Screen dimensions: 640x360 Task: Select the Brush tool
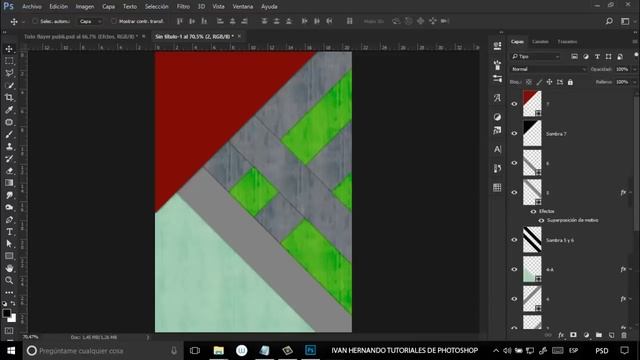tap(9, 134)
